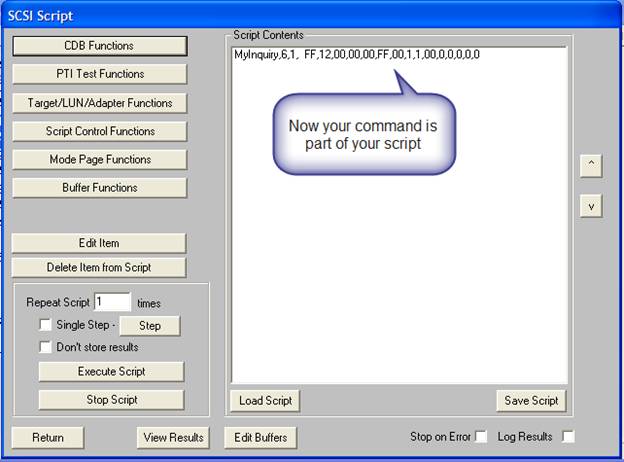This screenshot has height=462, width=624.
Task: Click the Repeat Script times field
Action: pos(112,302)
